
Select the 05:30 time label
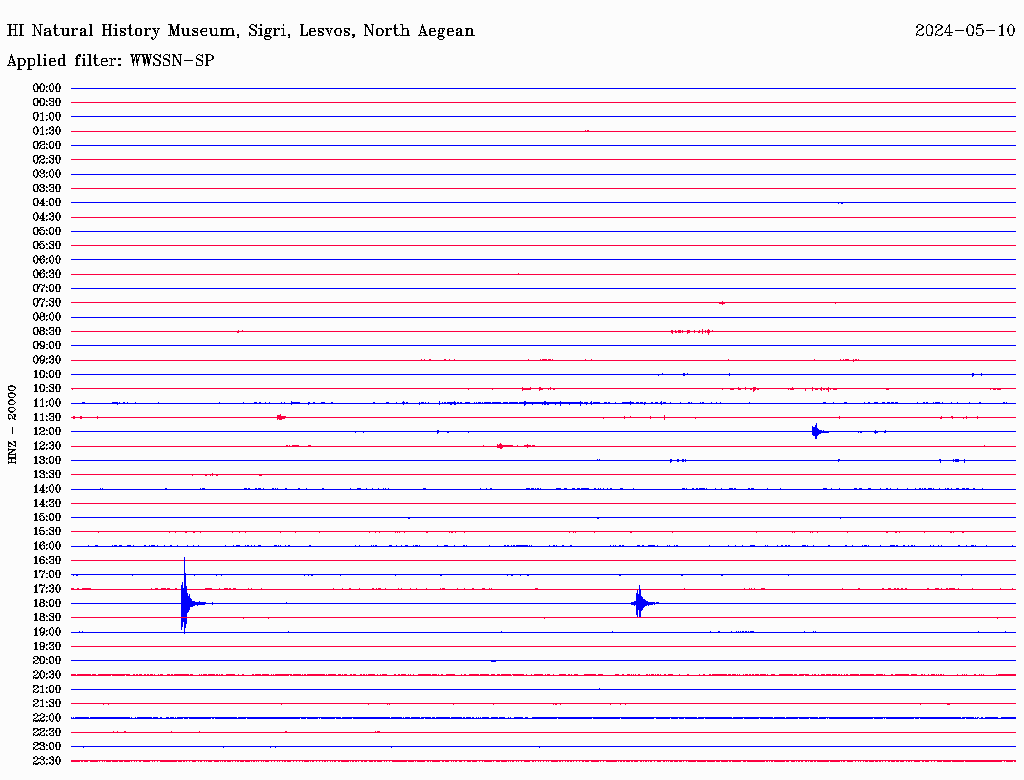coord(47,246)
